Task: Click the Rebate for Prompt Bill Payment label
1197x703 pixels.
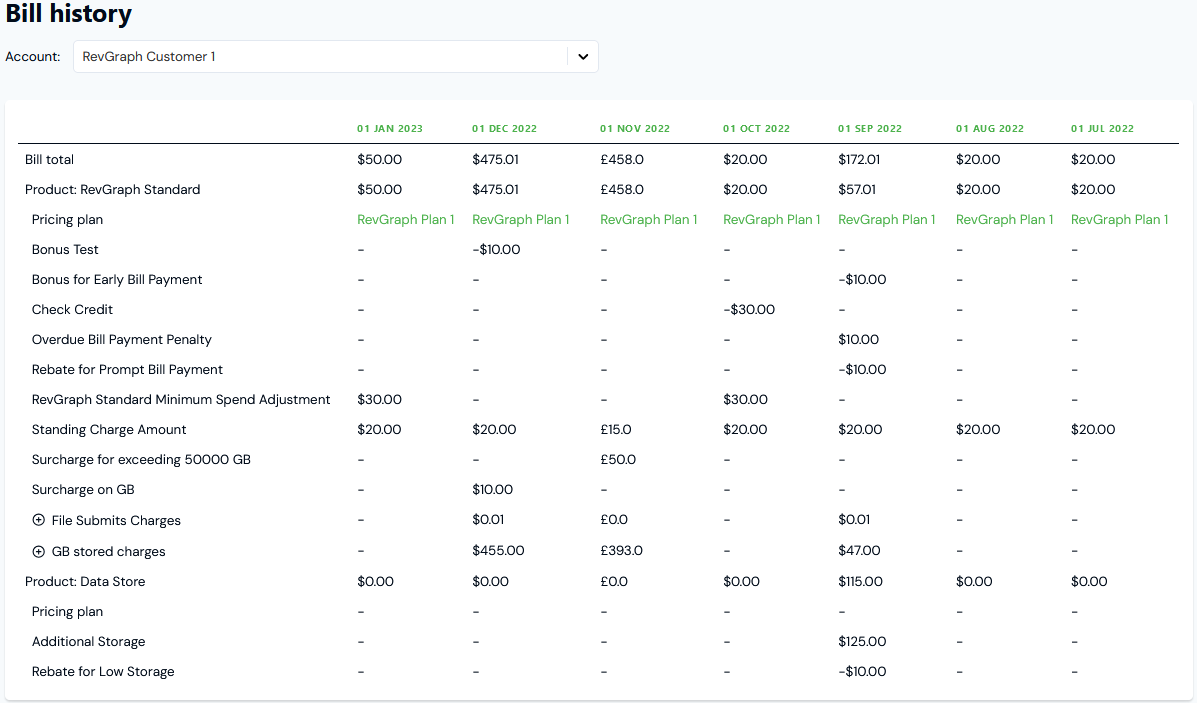Action: 127,369
